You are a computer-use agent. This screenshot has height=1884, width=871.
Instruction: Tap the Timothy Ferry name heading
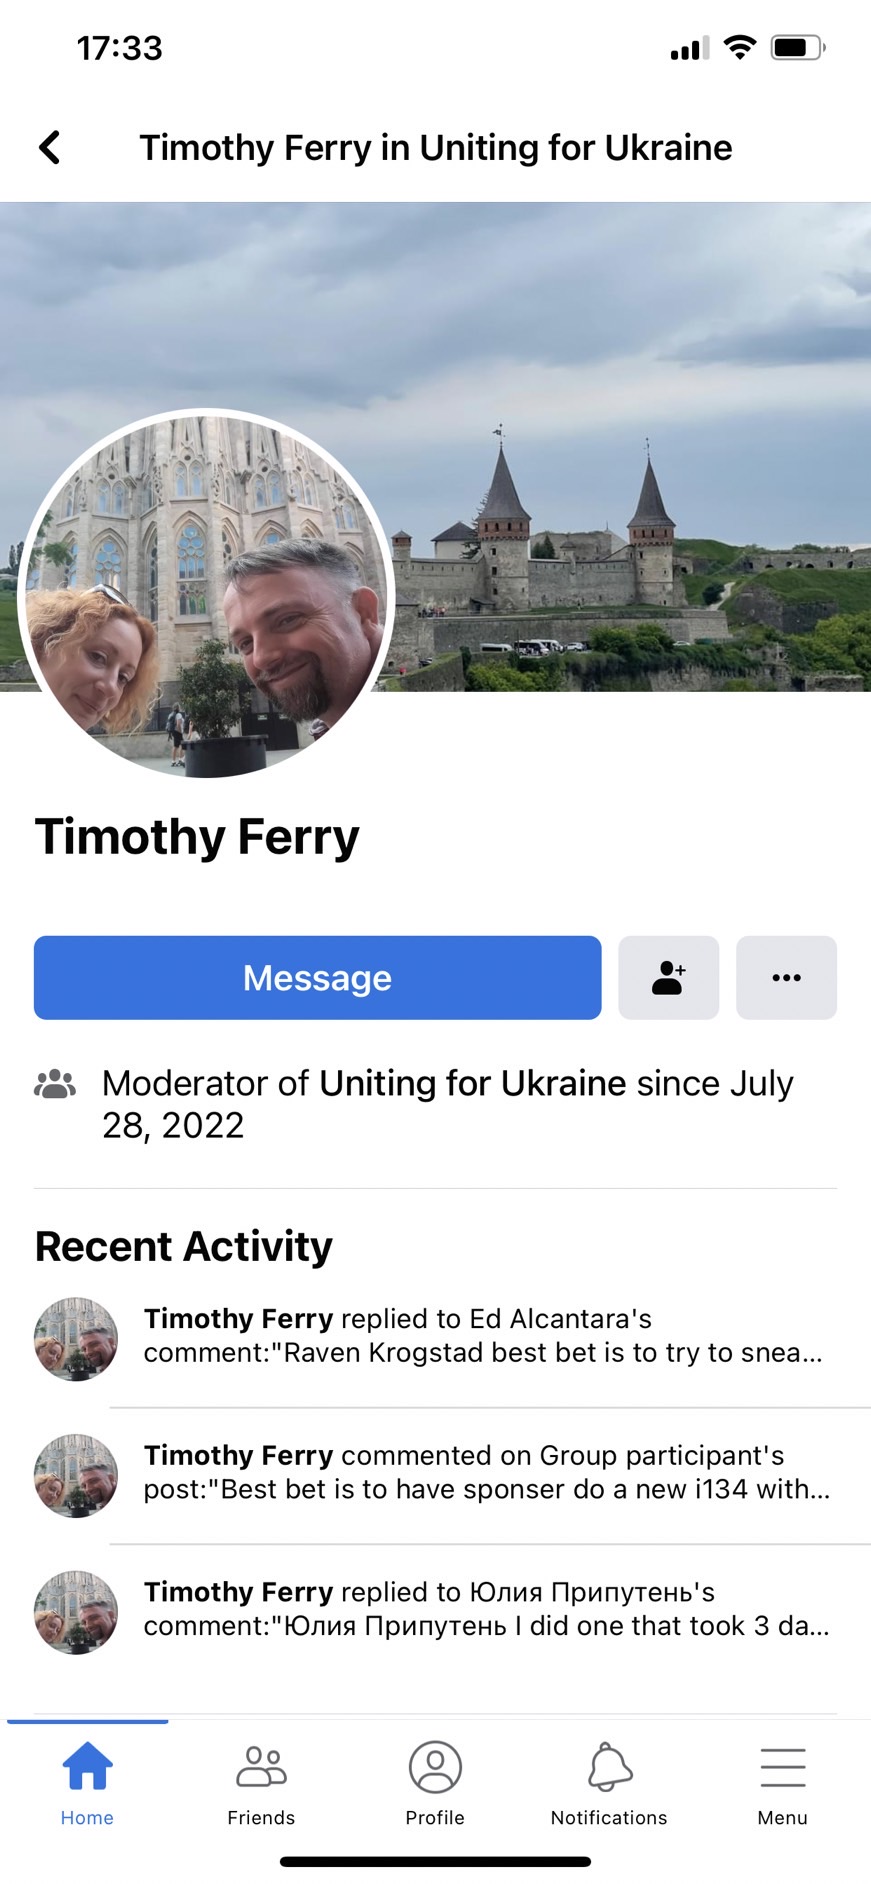point(197,837)
